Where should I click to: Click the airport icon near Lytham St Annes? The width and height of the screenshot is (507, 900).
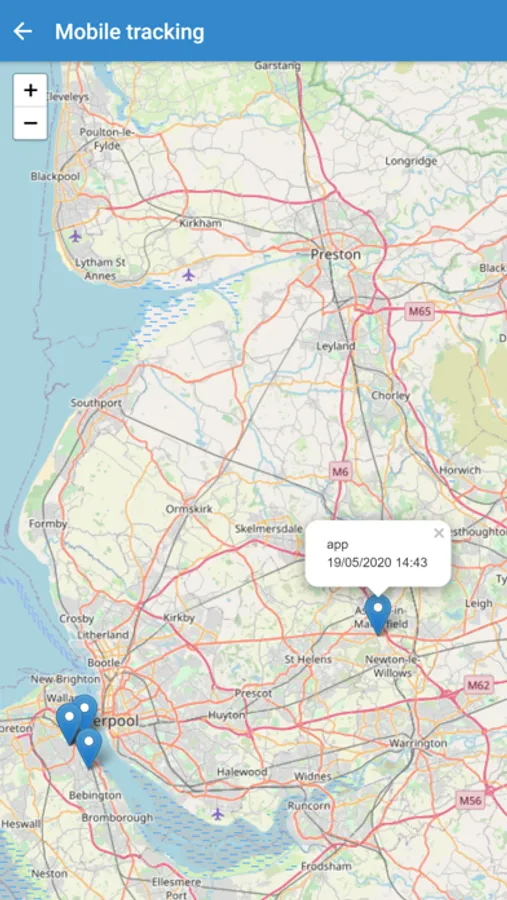click(189, 275)
